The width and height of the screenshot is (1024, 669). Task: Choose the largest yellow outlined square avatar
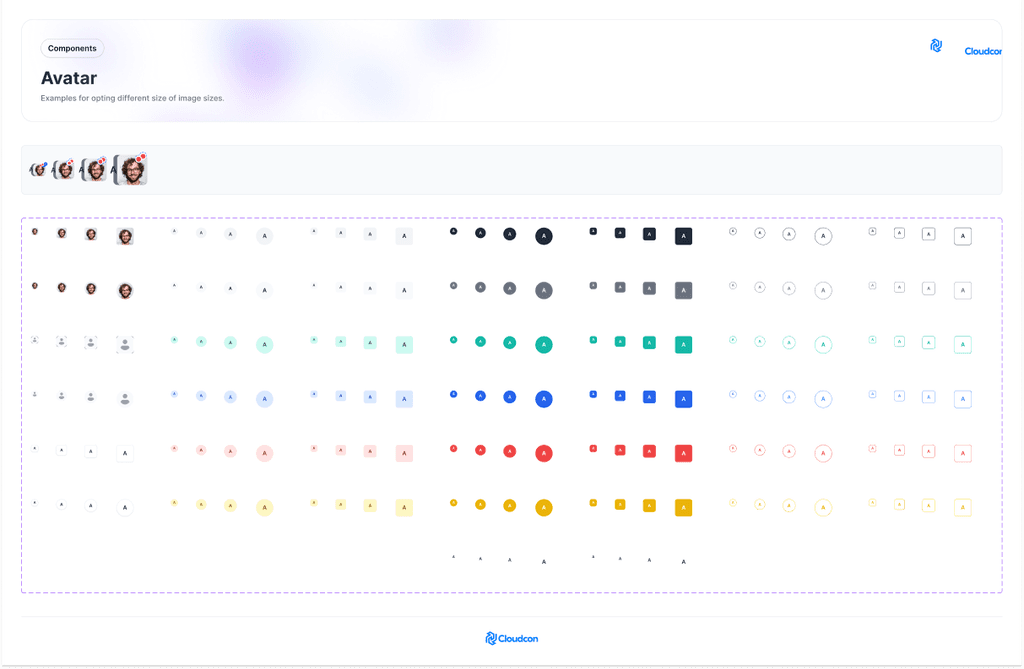tap(963, 507)
